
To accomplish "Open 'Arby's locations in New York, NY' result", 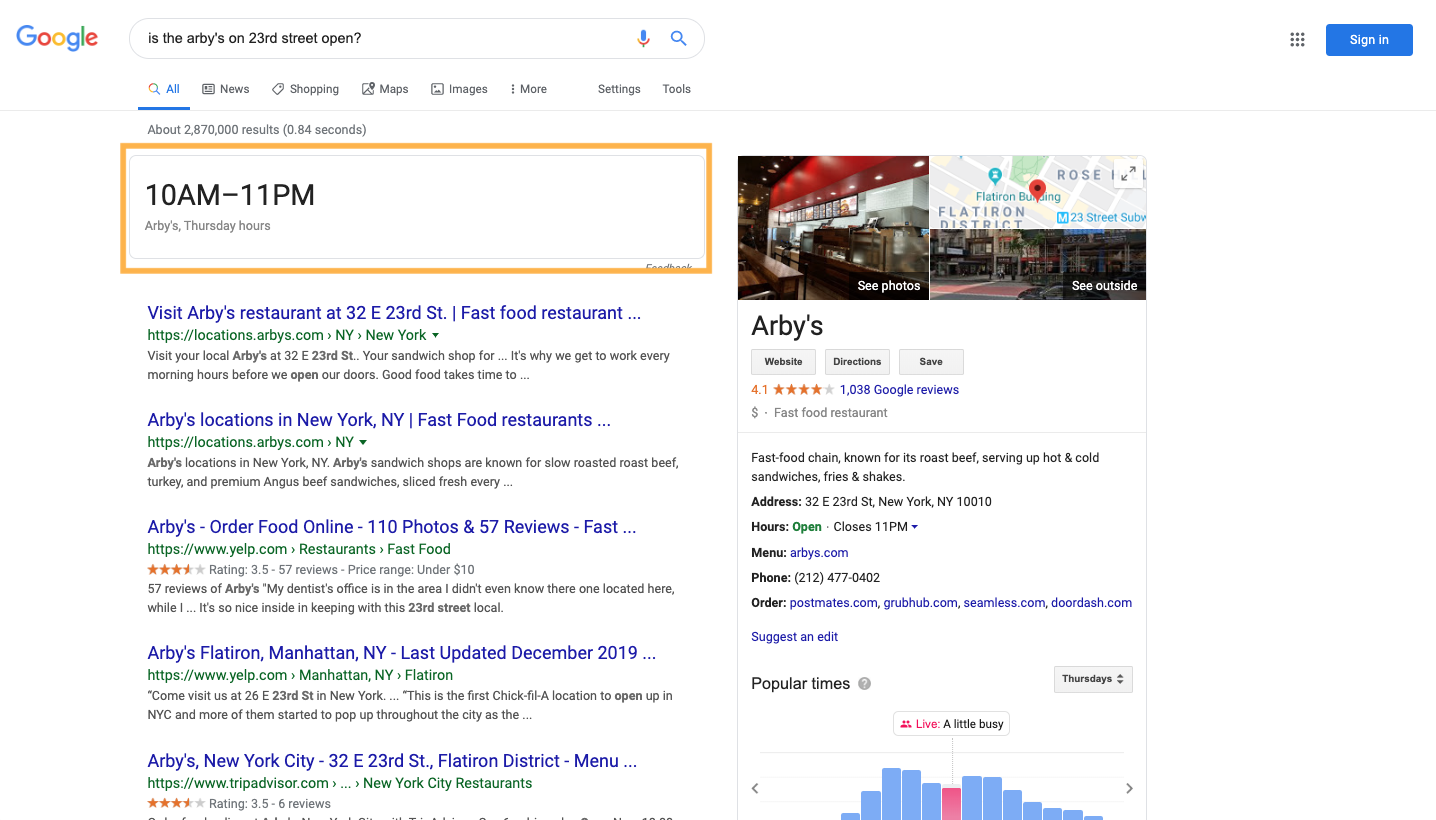I will [379, 420].
